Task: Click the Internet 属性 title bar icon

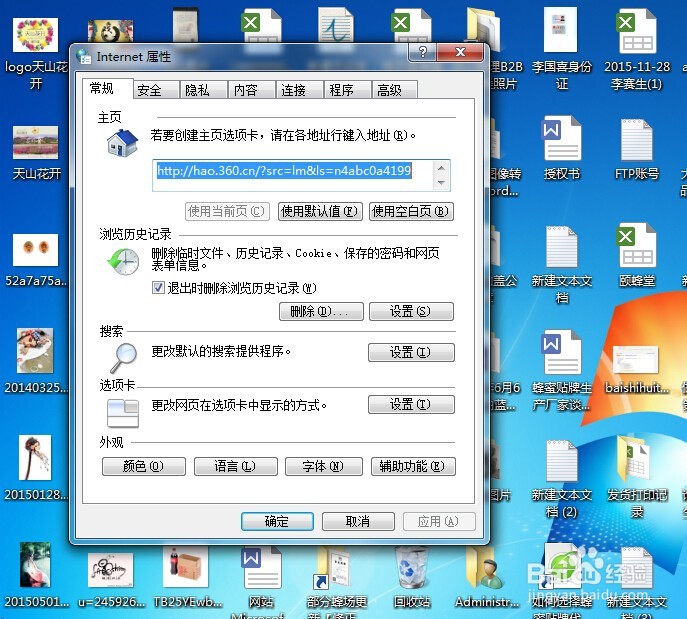Action: click(x=84, y=57)
